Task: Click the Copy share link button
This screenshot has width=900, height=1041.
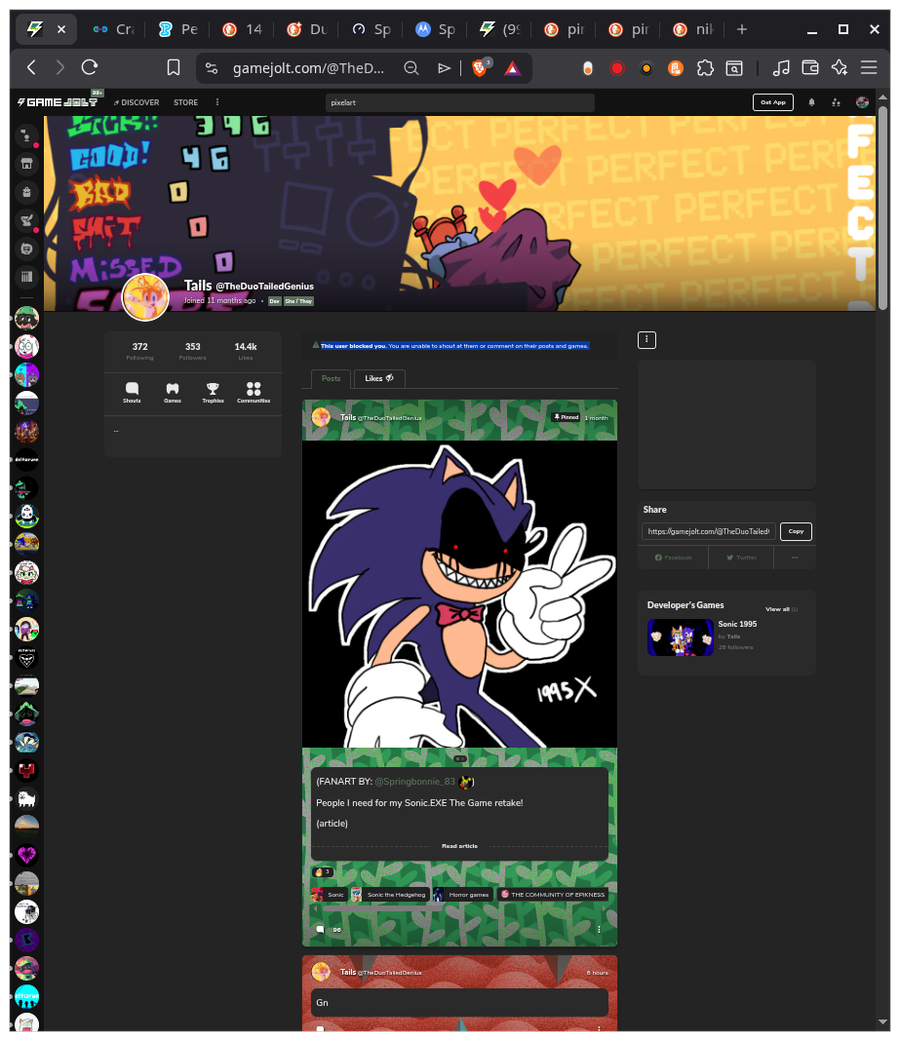Action: pos(796,531)
